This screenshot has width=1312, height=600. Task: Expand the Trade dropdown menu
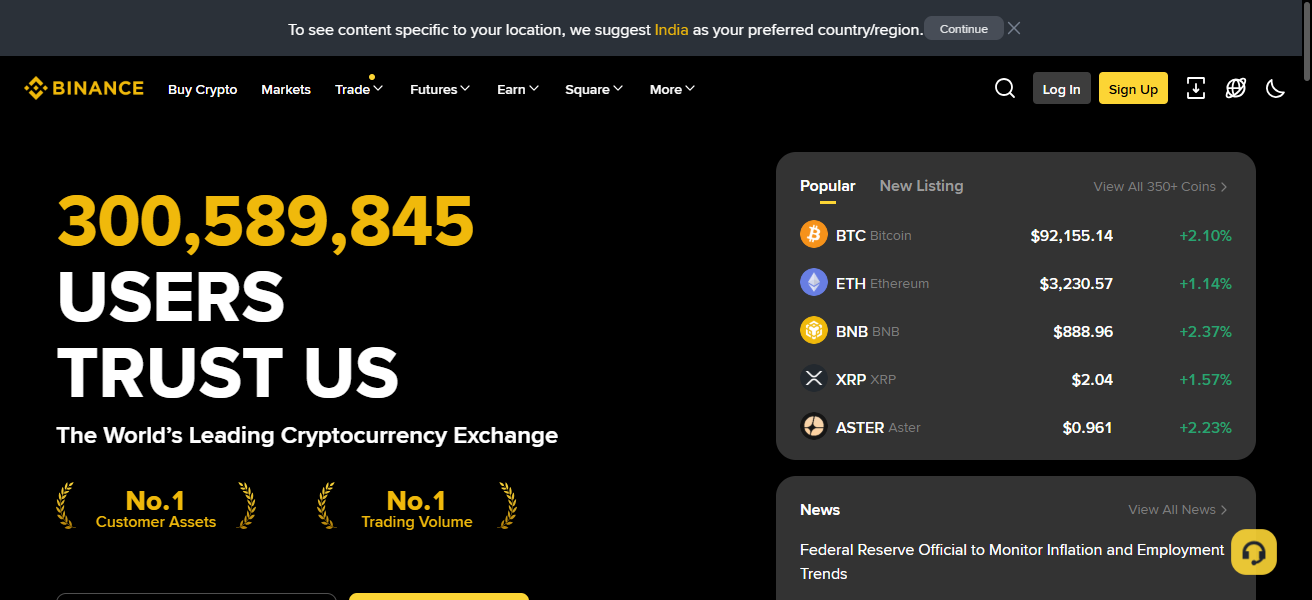click(358, 89)
